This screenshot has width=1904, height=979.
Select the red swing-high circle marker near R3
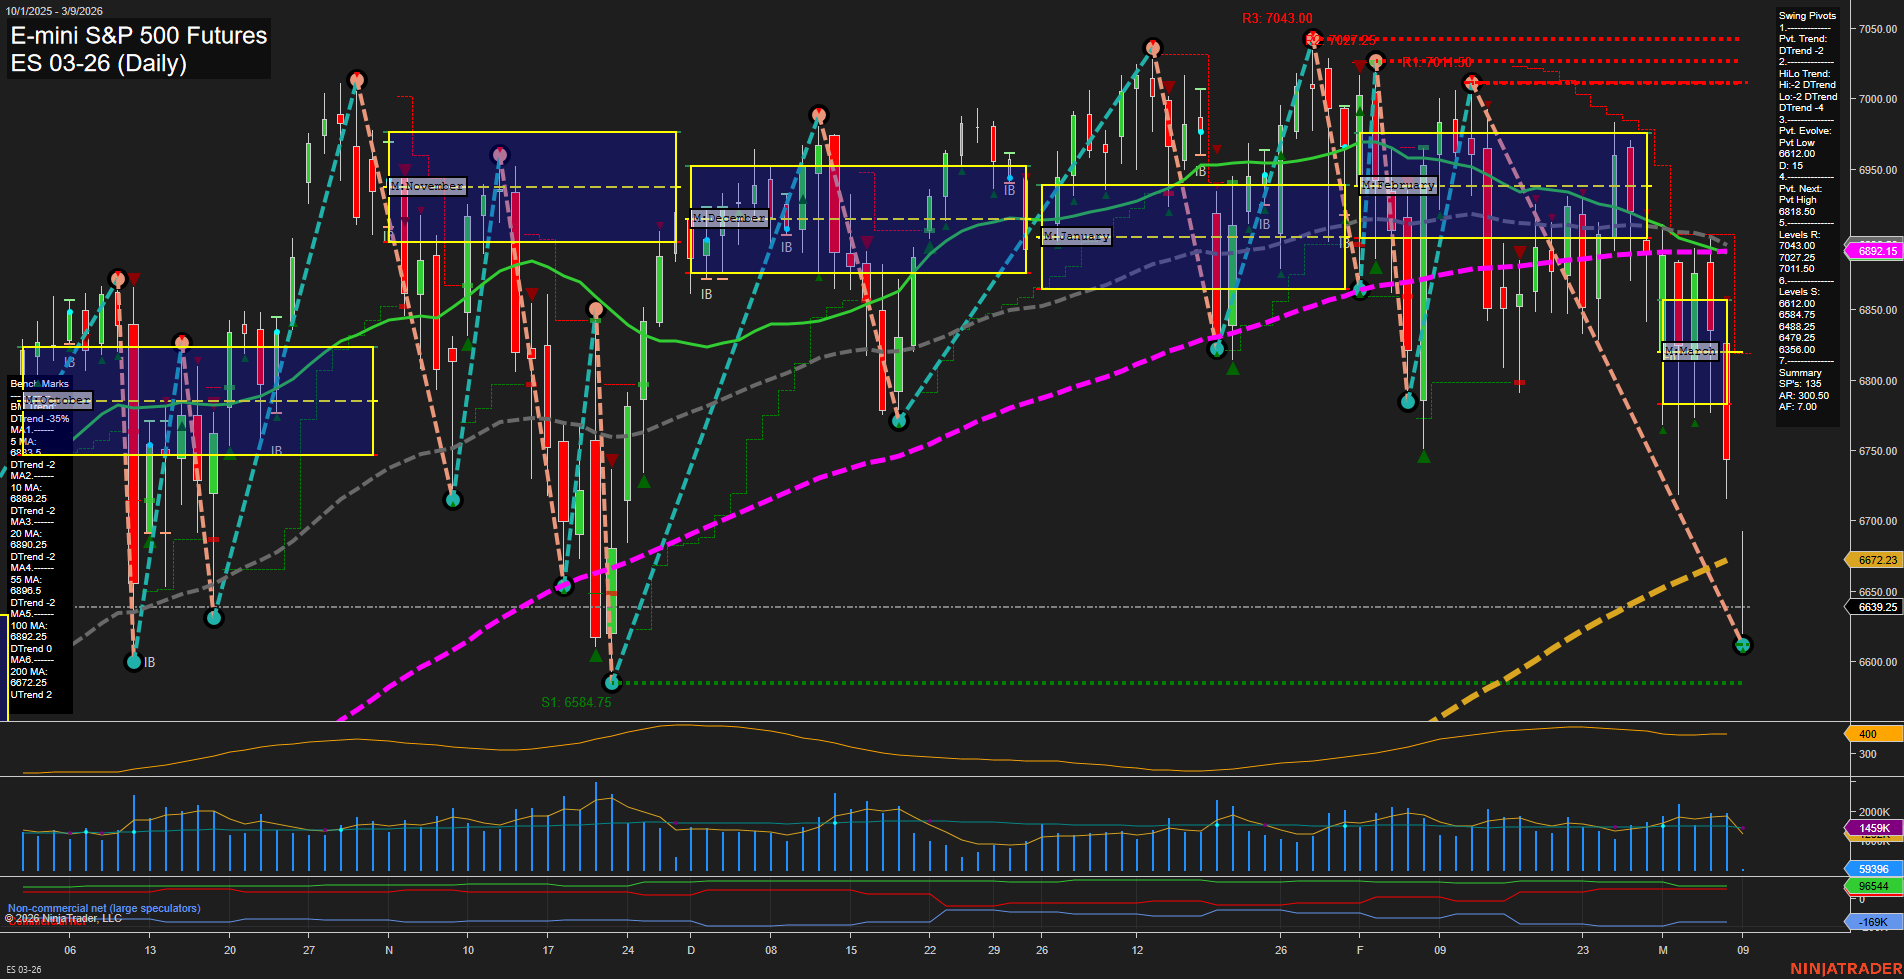coord(1312,41)
